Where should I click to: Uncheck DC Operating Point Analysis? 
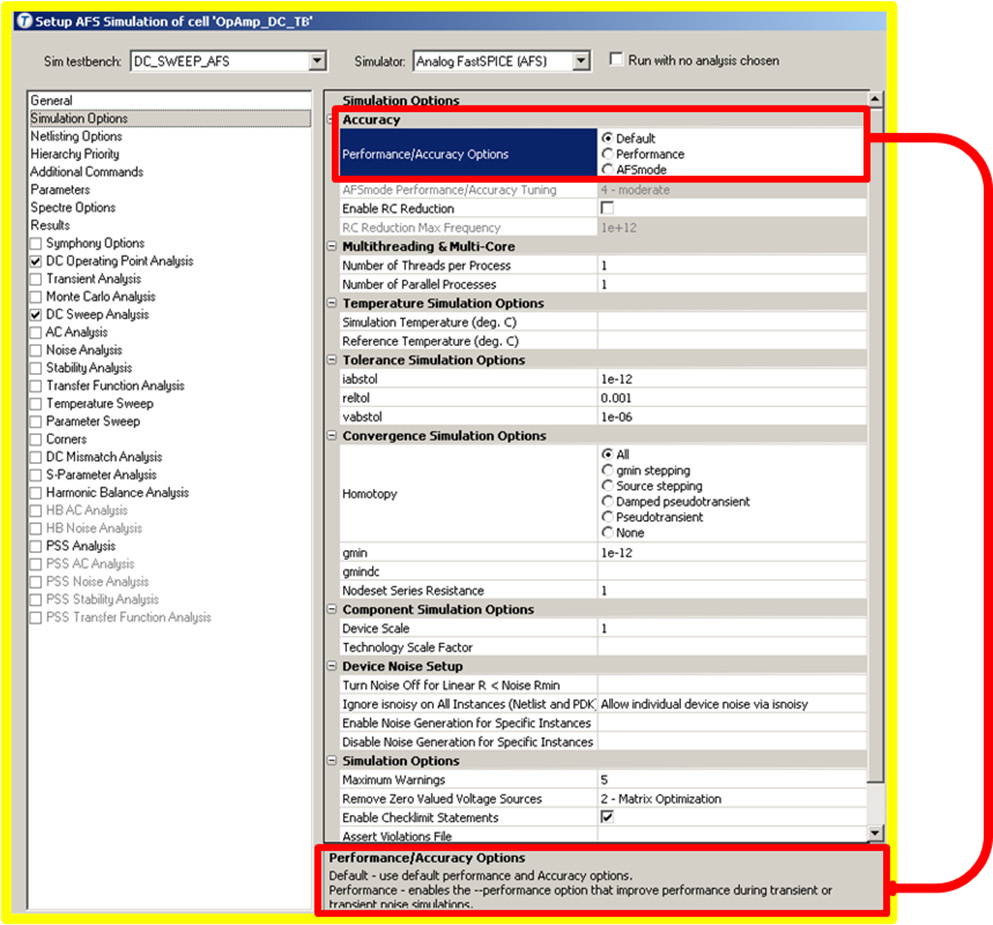36,261
